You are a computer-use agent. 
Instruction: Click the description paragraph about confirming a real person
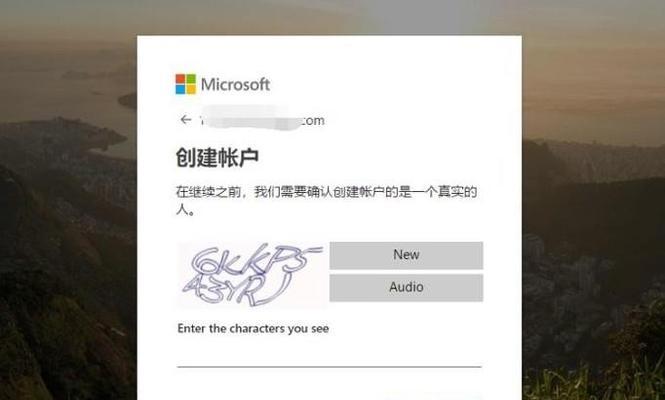pos(327,200)
